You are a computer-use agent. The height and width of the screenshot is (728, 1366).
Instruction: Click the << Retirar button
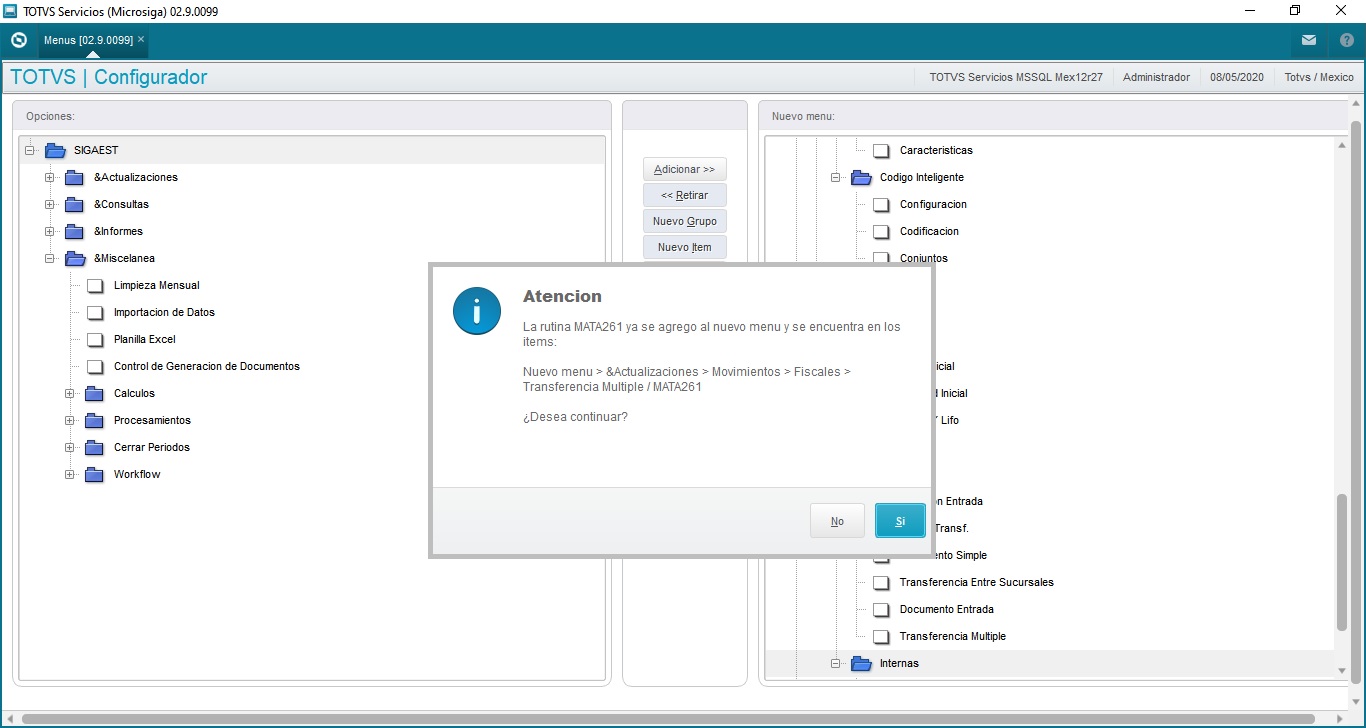tap(685, 195)
